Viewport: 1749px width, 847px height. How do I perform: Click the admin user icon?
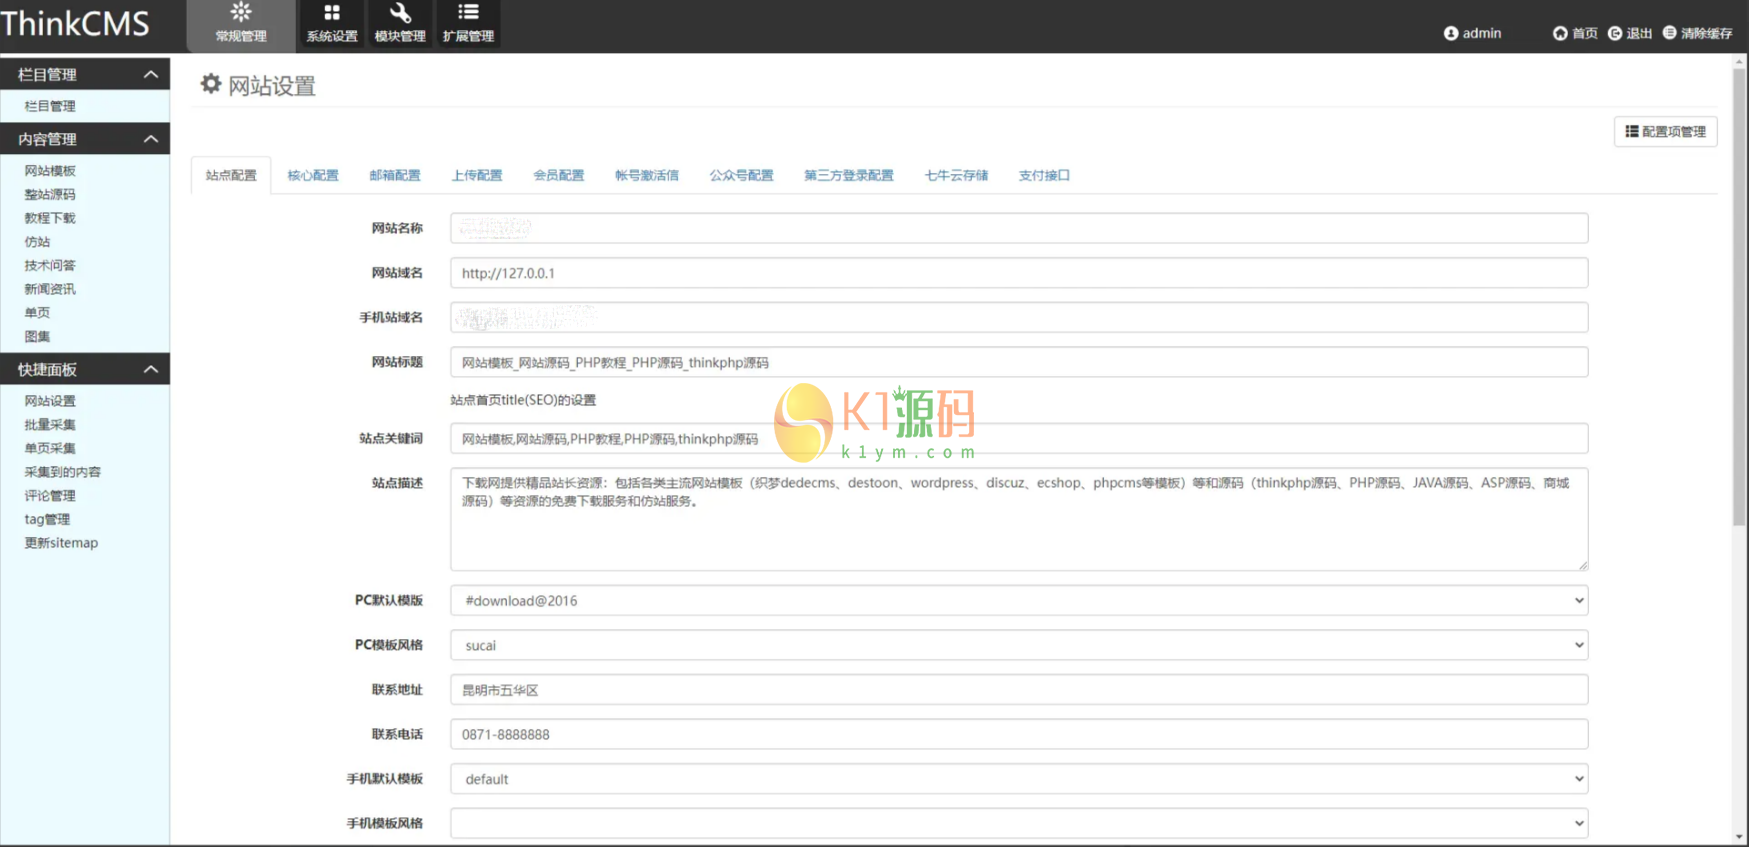pyautogui.click(x=1450, y=33)
